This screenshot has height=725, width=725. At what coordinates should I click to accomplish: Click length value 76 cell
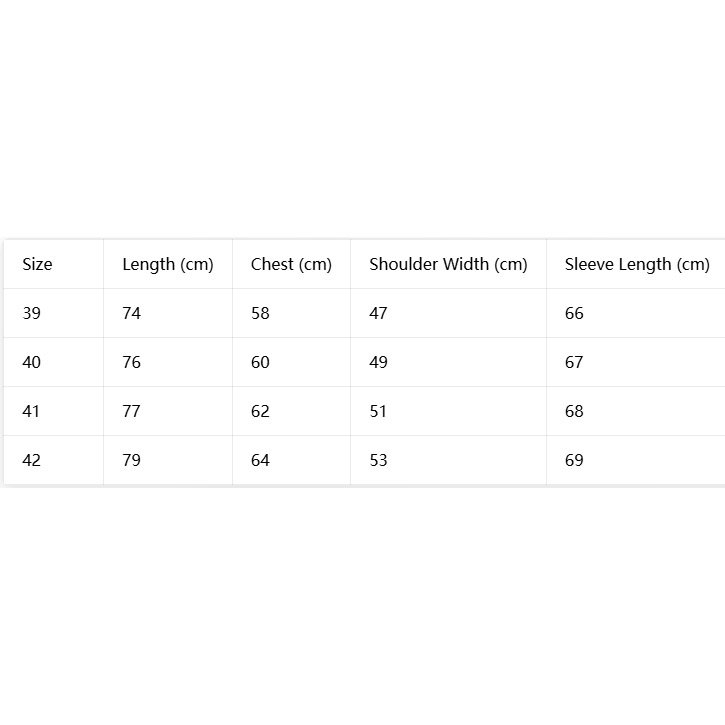pyautogui.click(x=168, y=362)
